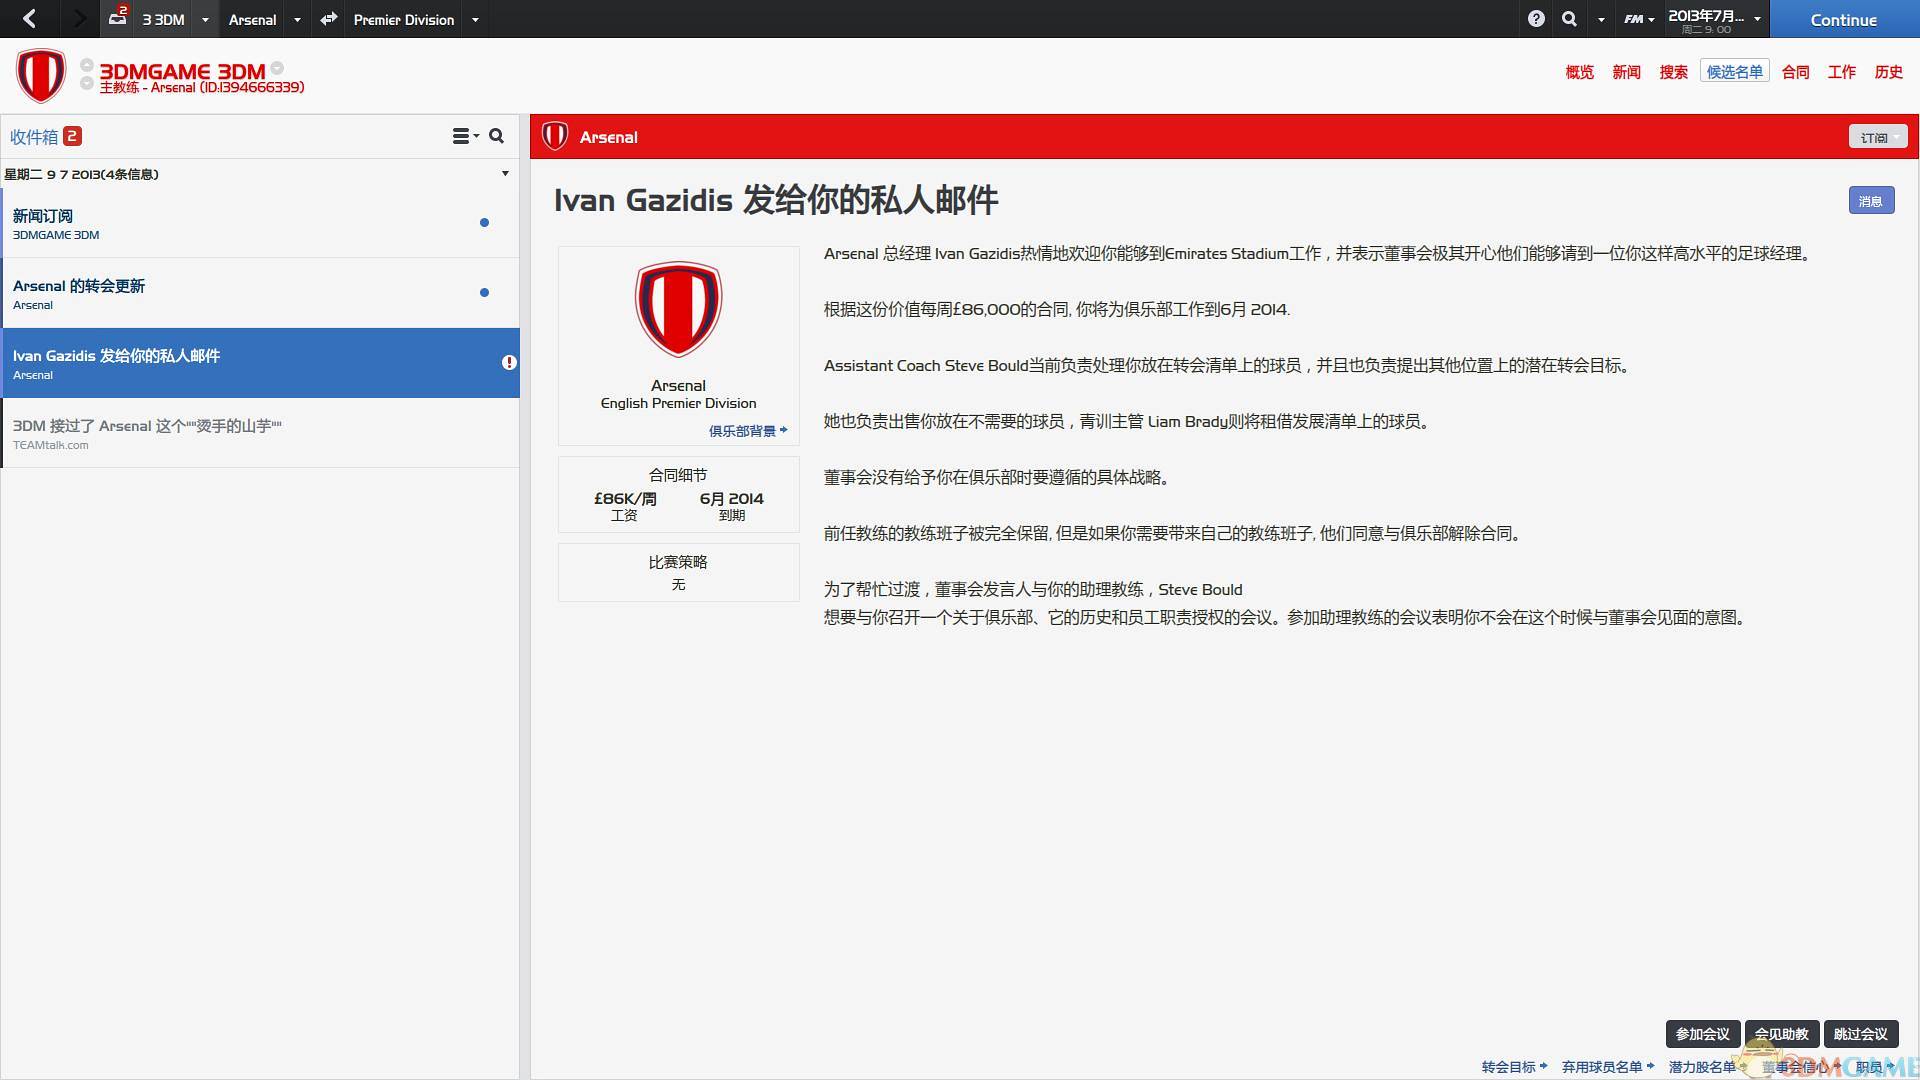Click the Continue button
This screenshot has width=1920, height=1080.
click(x=1841, y=19)
